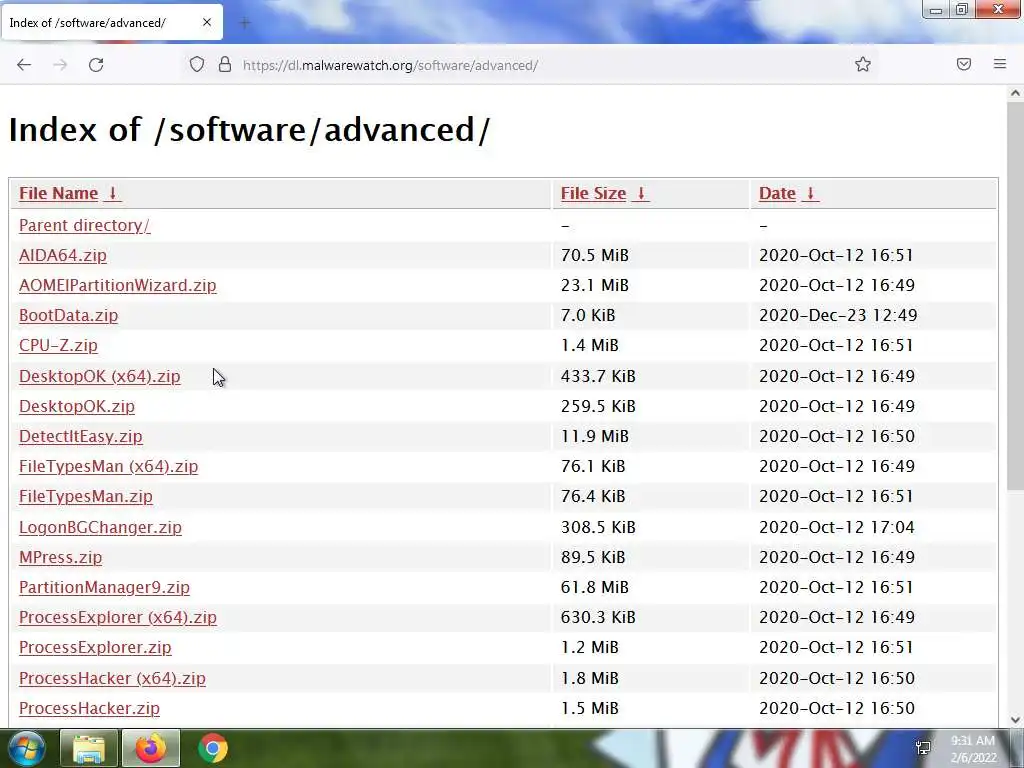
Task: Open Parent directory/ link
Action: tap(84, 225)
